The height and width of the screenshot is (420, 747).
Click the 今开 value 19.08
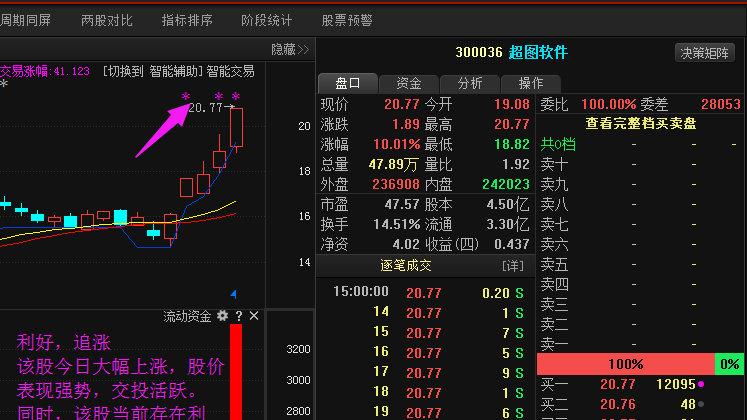tap(512, 104)
